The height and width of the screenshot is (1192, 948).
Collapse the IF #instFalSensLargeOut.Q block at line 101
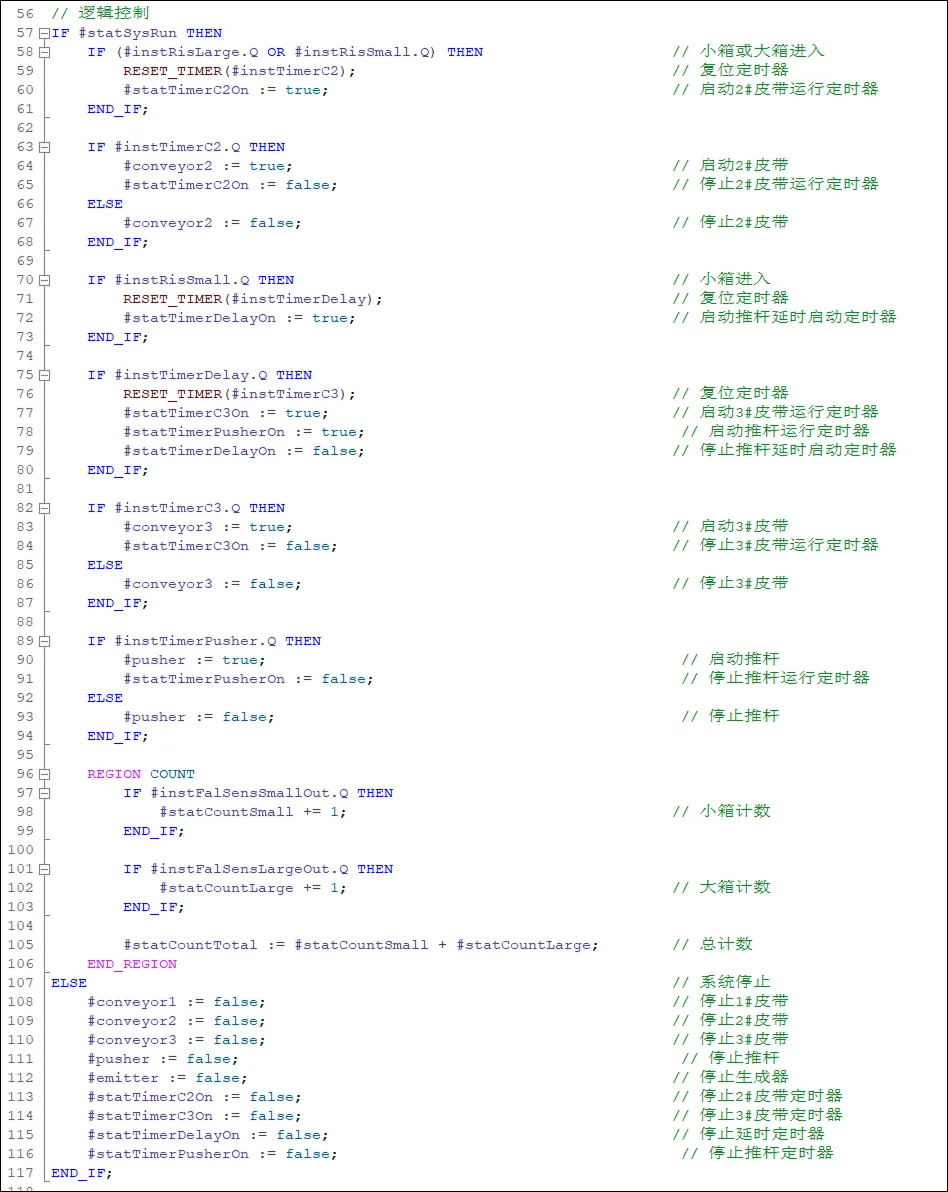click(x=44, y=870)
